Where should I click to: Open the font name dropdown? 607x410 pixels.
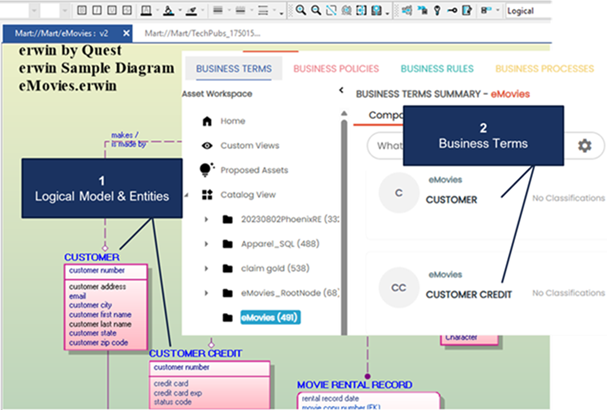click(34, 10)
